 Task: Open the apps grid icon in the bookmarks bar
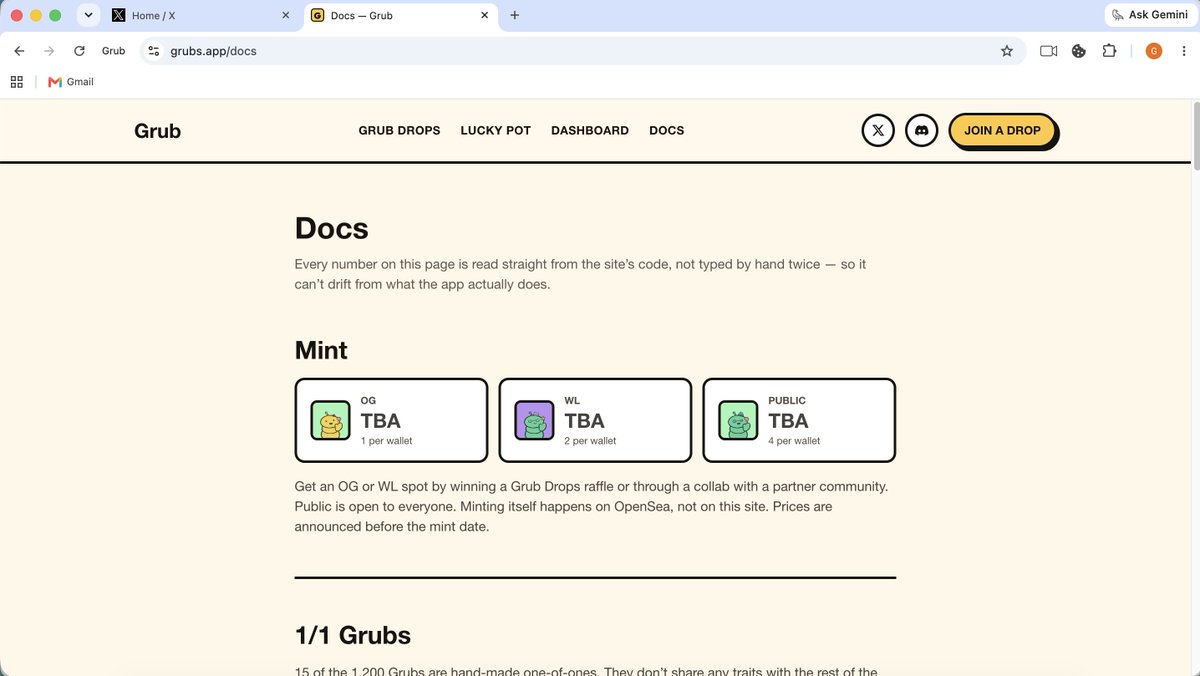[x=17, y=82]
